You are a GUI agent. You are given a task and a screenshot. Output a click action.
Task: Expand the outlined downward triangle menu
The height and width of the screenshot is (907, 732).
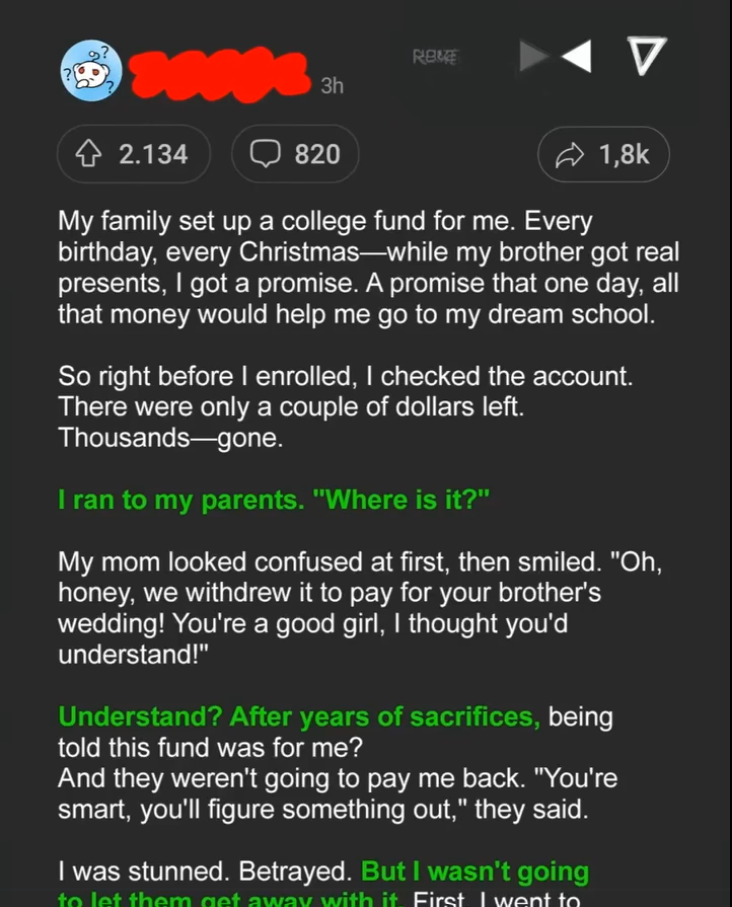647,56
